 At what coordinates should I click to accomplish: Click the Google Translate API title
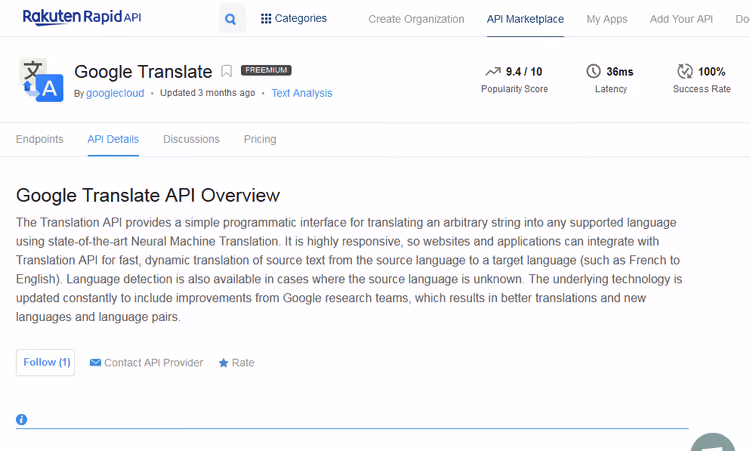pos(143,72)
